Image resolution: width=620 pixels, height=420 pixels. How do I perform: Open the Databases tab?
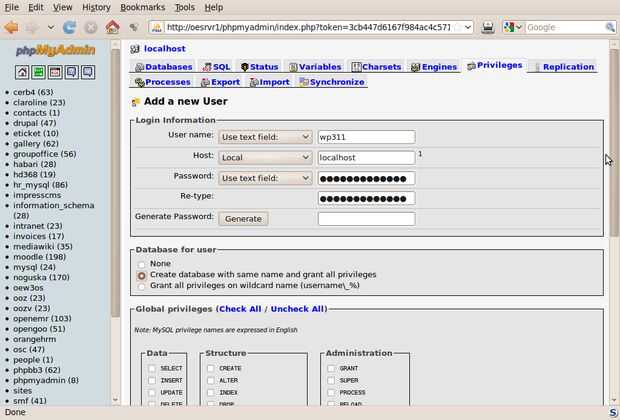click(164, 67)
